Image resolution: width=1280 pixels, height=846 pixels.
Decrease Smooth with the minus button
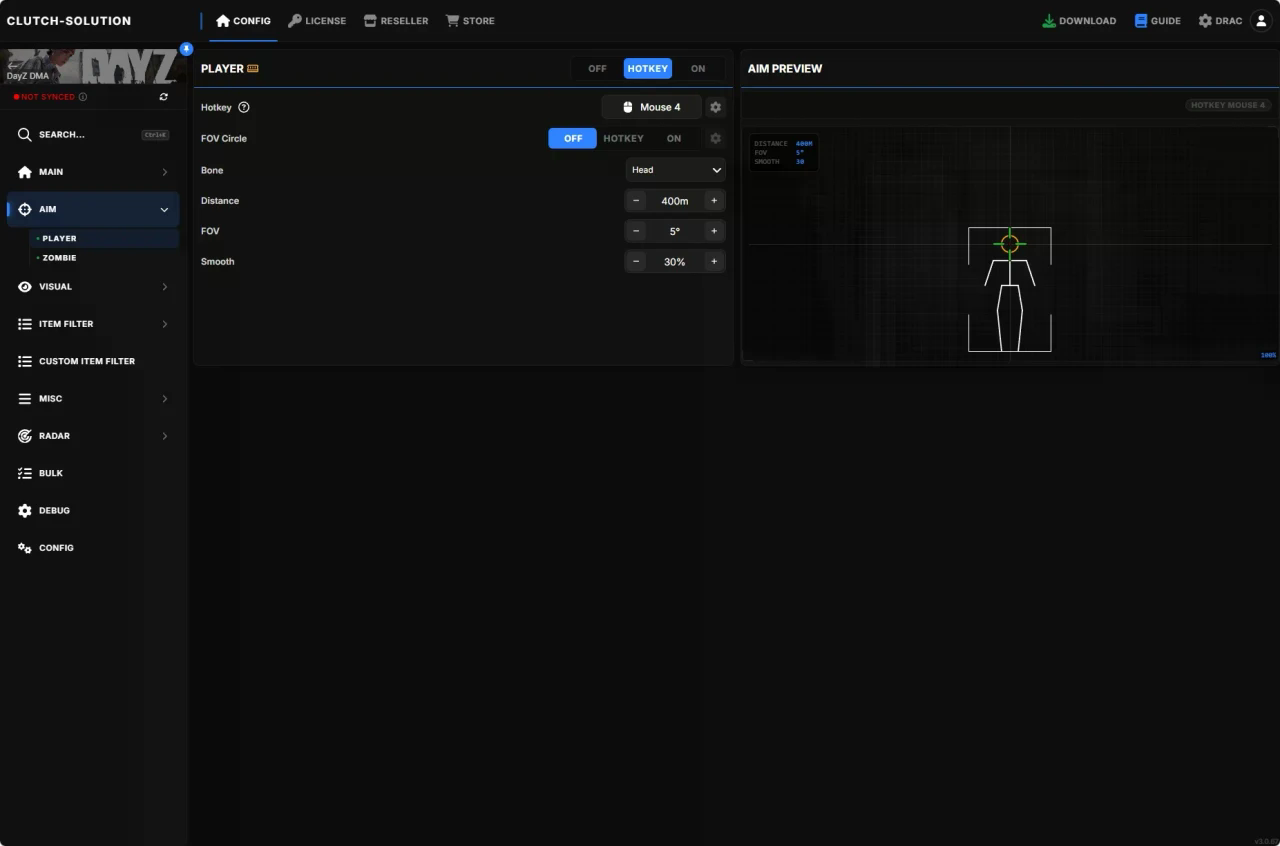coord(636,262)
